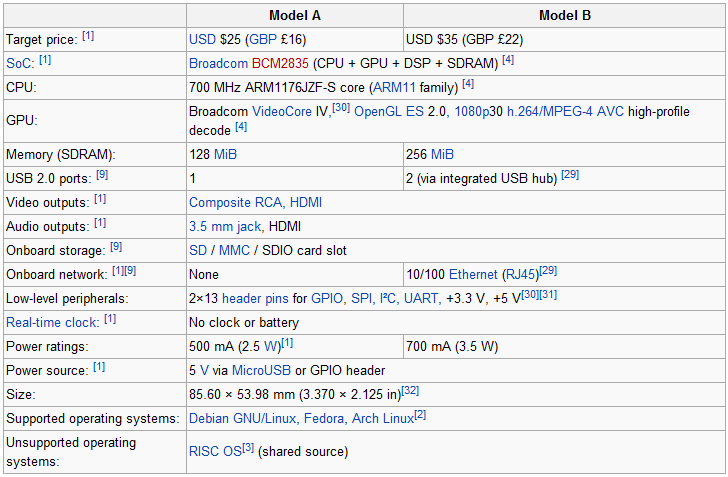
Task: Click the Ethernet link for Model B
Action: (472, 274)
